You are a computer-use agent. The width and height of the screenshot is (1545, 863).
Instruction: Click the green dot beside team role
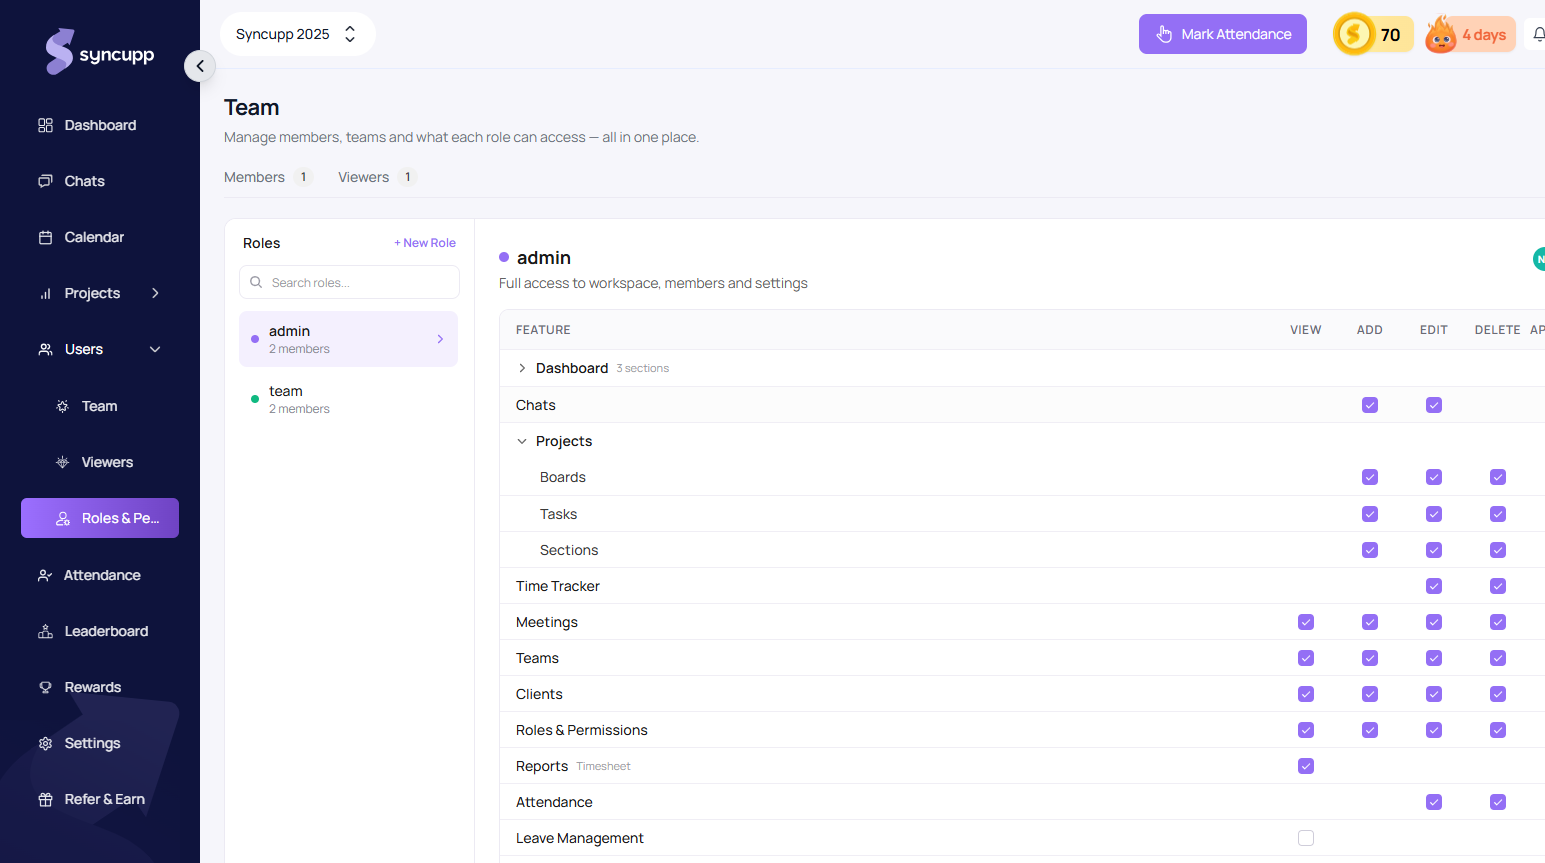pyautogui.click(x=255, y=399)
